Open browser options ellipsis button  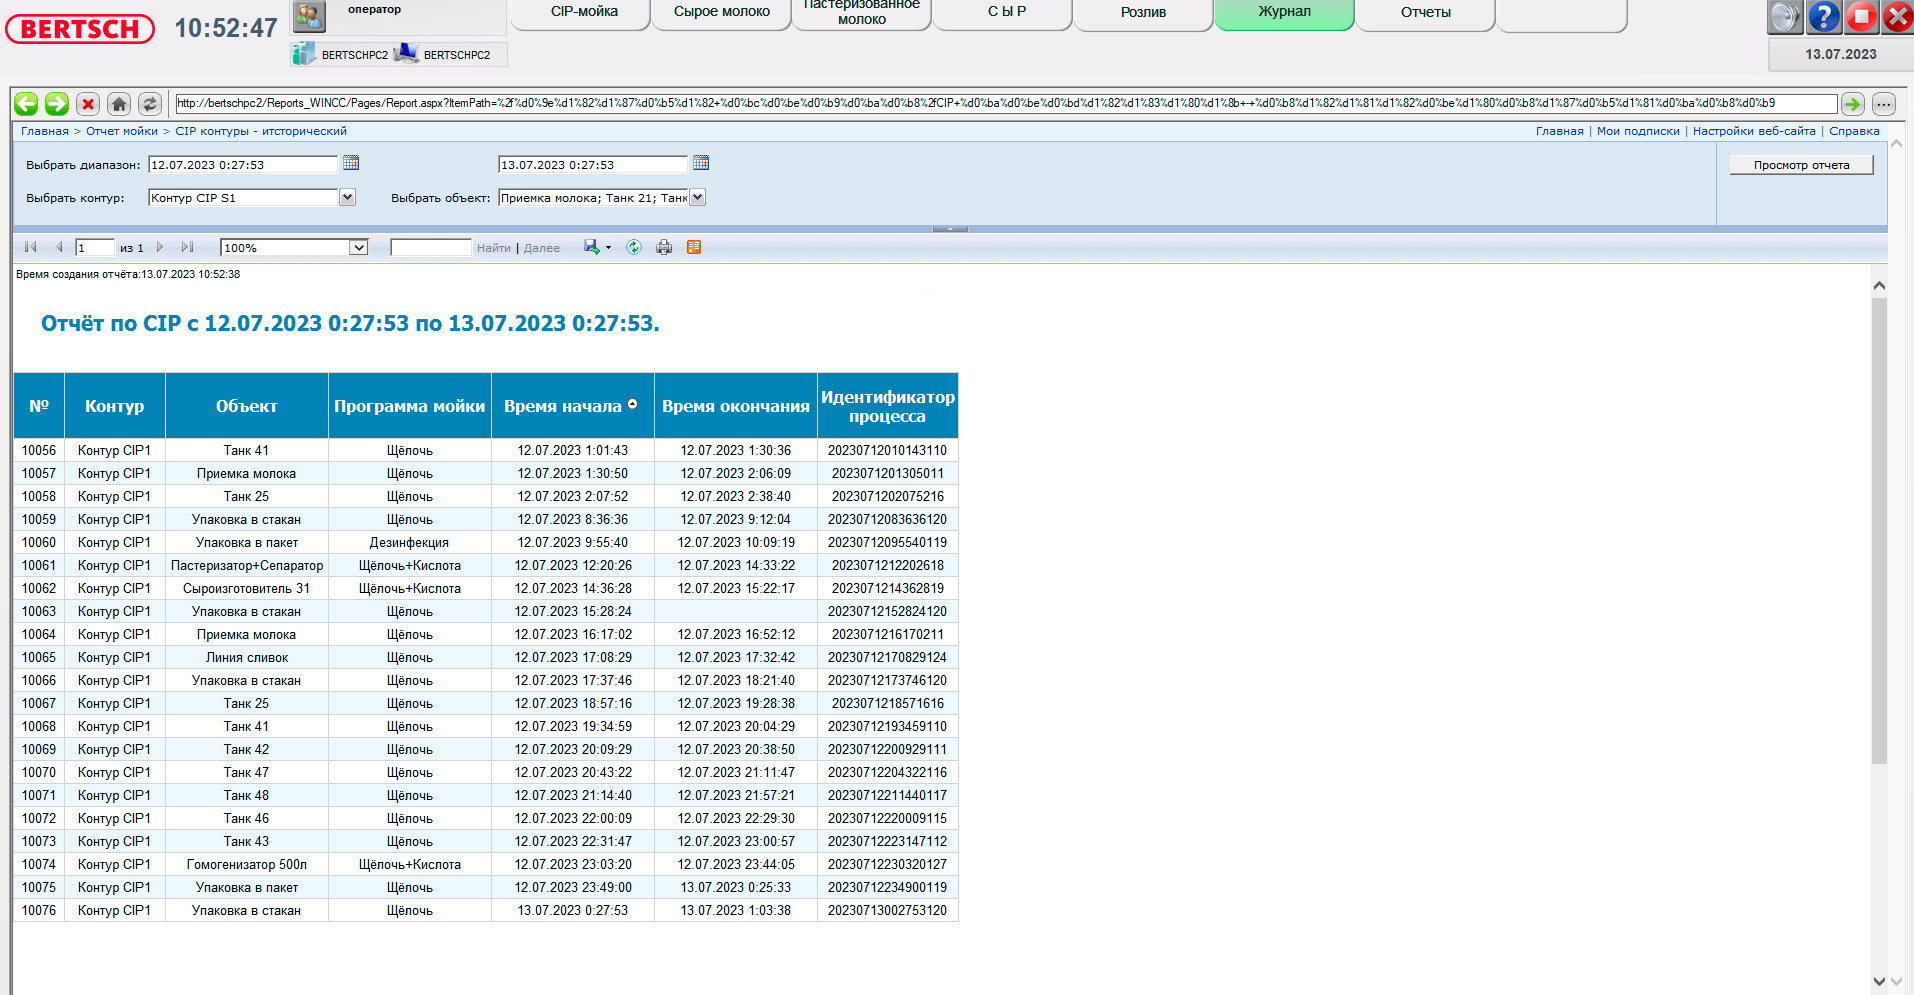(1884, 103)
